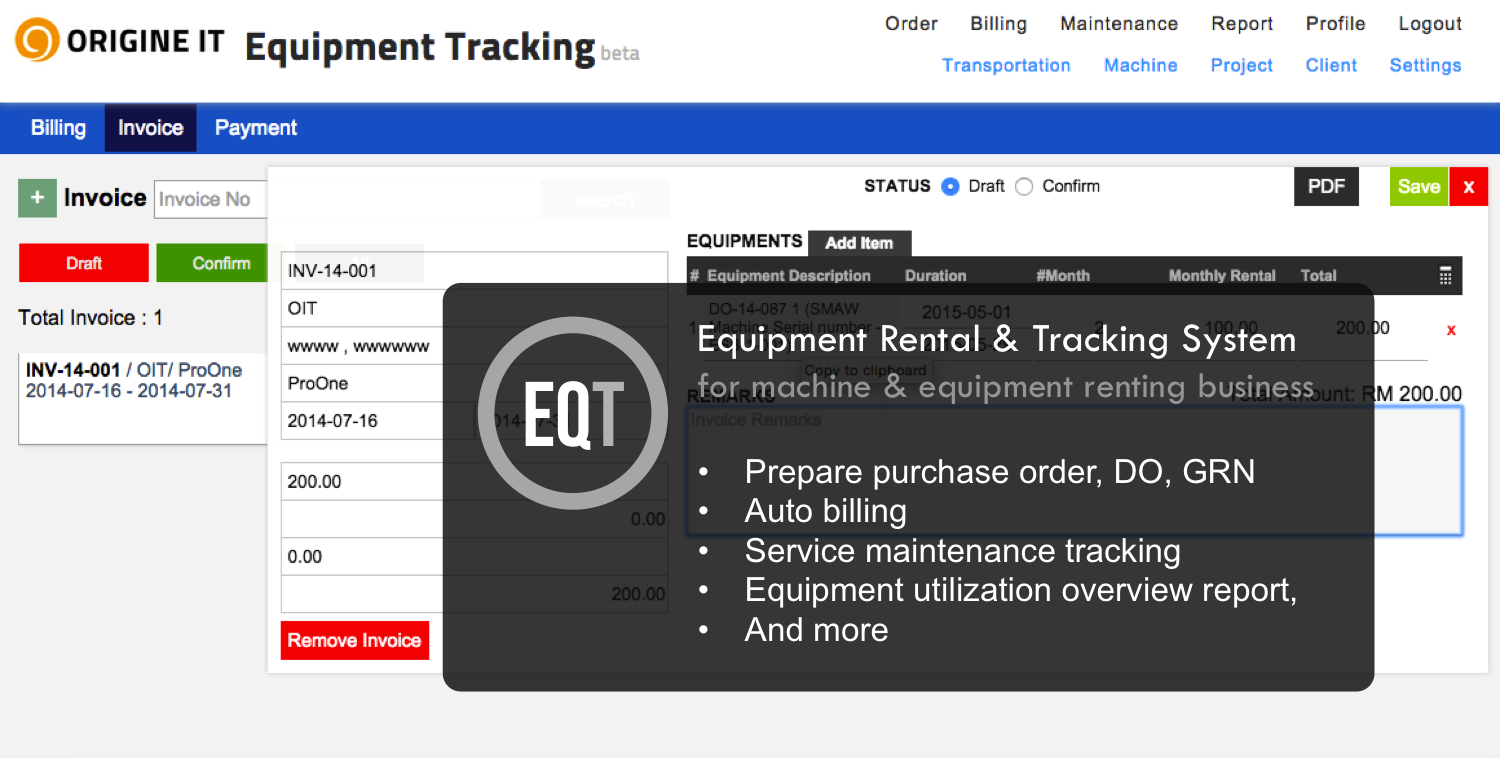Switch to the Billing tab in blue bar
This screenshot has width=1500, height=759.
pyautogui.click(x=58, y=128)
